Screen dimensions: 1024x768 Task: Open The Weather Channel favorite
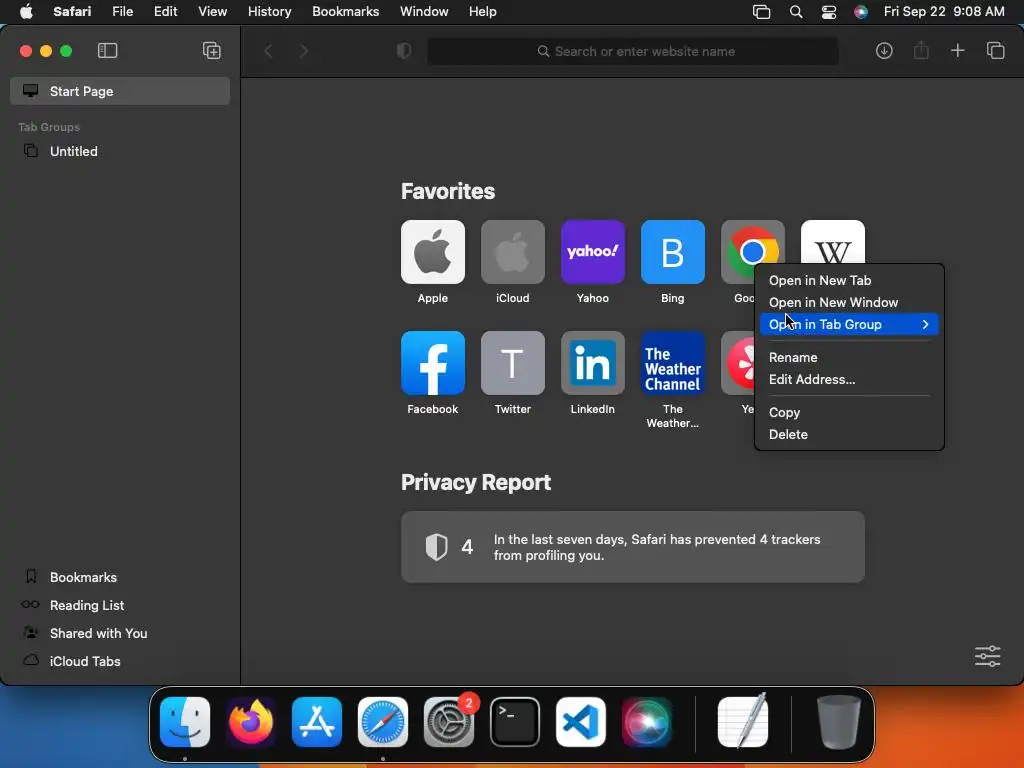pyautogui.click(x=673, y=363)
